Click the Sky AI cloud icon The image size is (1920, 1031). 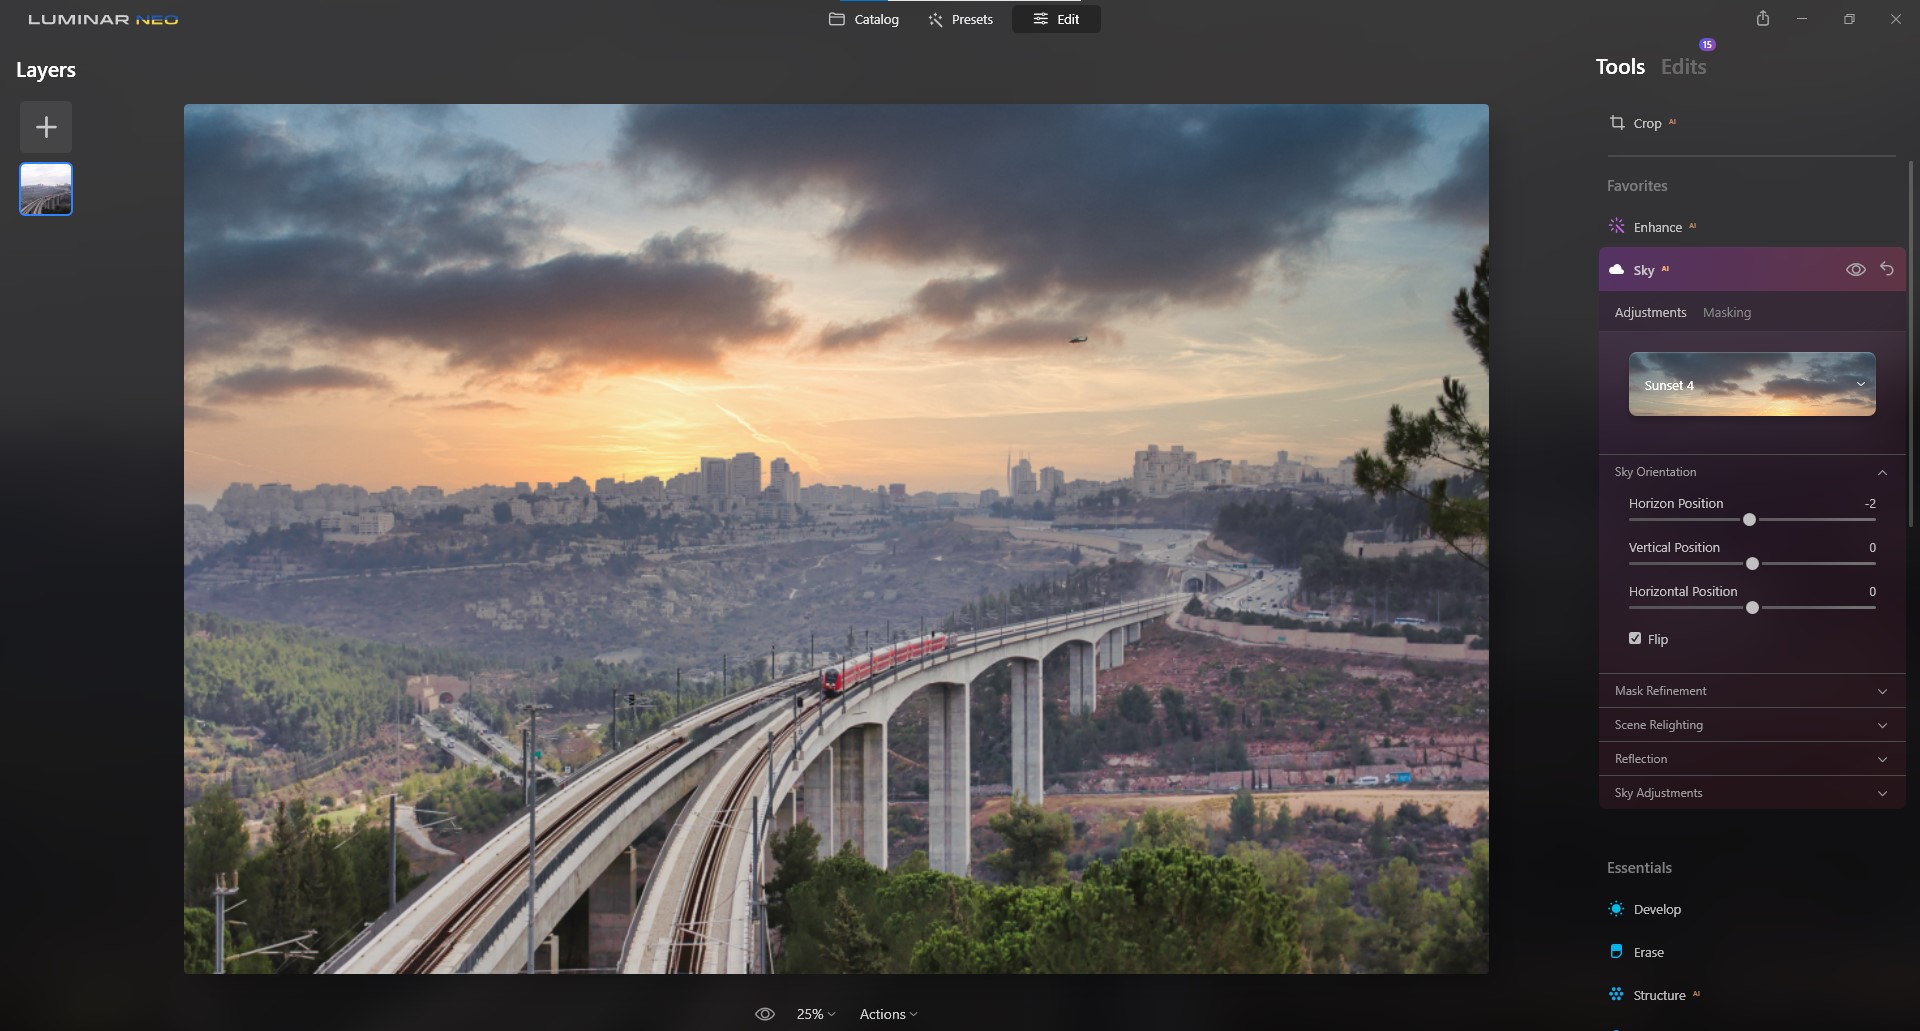point(1616,269)
